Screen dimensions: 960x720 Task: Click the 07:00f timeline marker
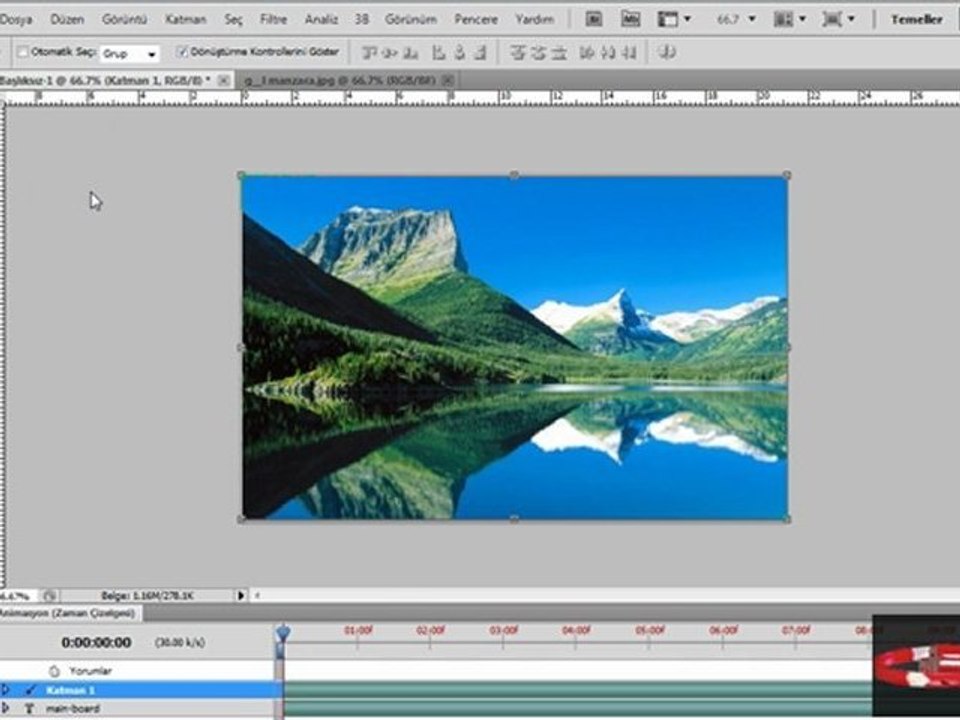796,630
